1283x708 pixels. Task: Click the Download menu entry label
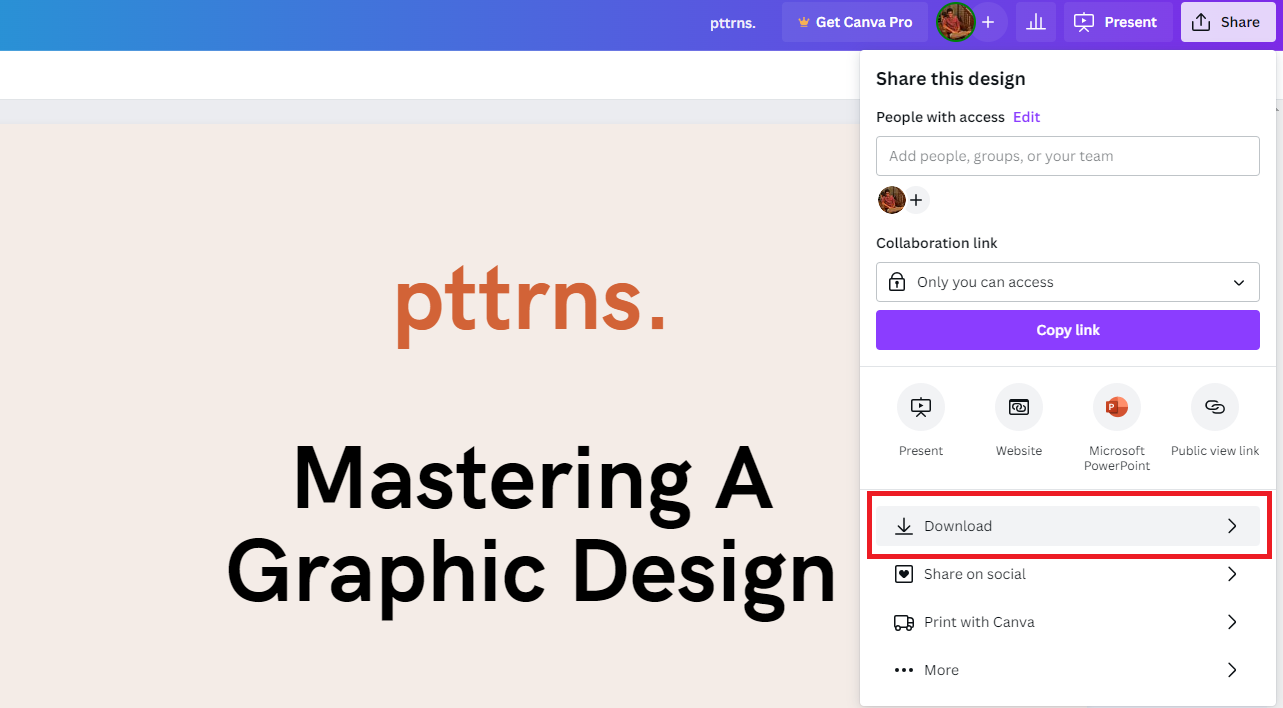pyautogui.click(x=958, y=526)
